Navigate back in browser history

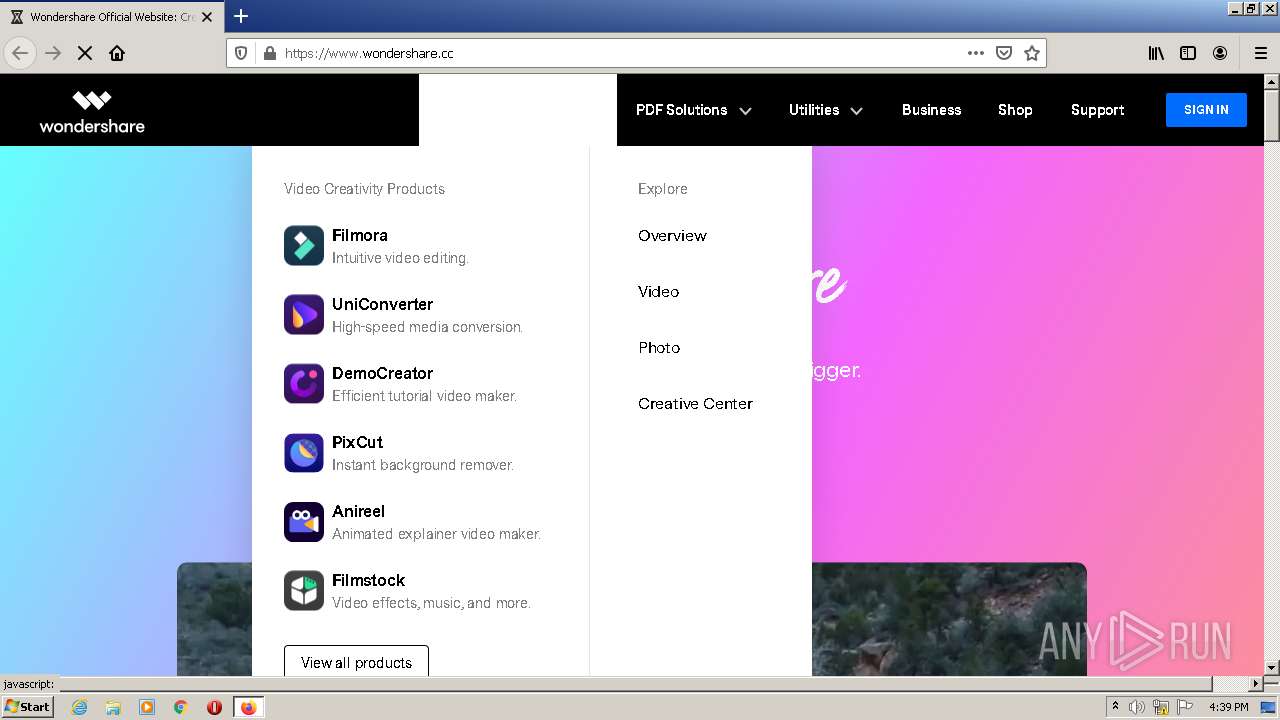tap(20, 53)
